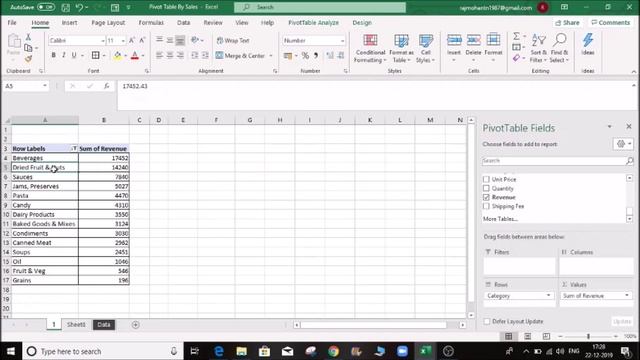Open Row Labels filter dropdown
This screenshot has width=640, height=360.
click(x=74, y=149)
